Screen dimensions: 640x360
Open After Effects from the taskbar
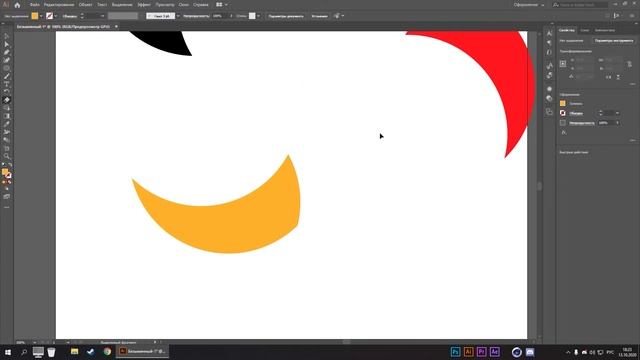click(495, 352)
